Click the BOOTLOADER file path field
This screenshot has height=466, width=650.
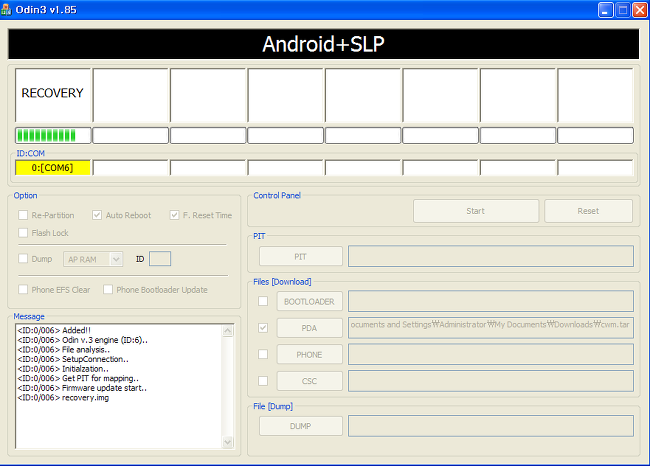click(491, 301)
